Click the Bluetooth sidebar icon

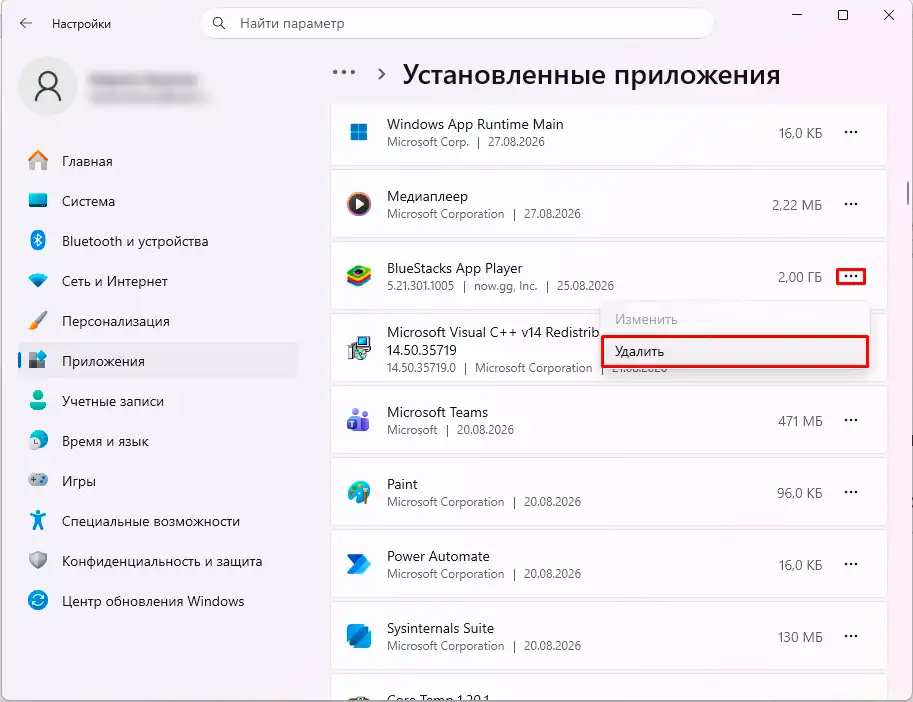click(x=38, y=240)
